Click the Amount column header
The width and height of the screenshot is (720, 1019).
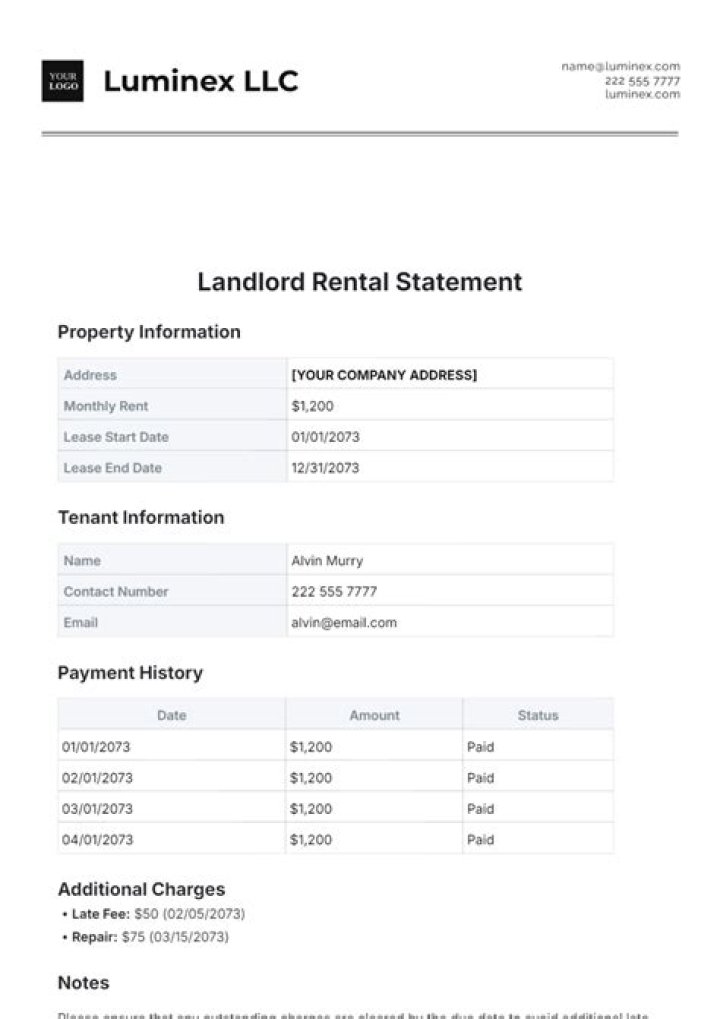coord(374,715)
